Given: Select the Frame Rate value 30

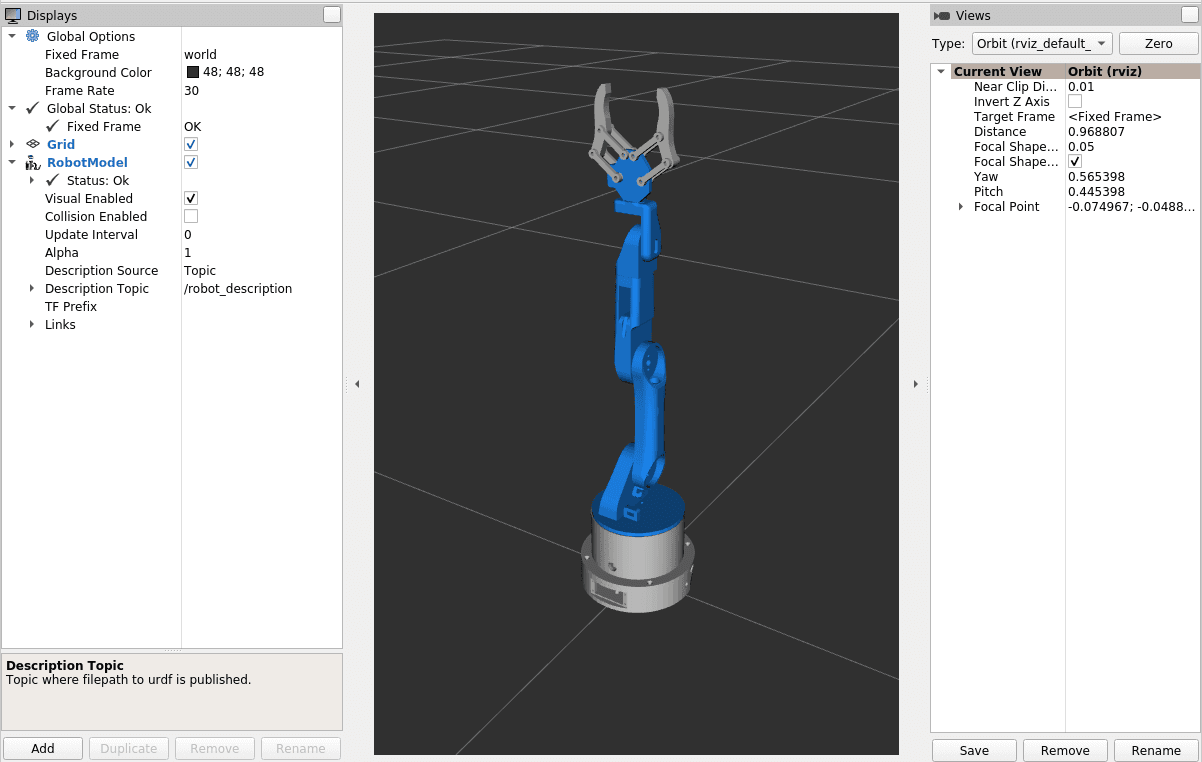Looking at the screenshot, I should pyautogui.click(x=191, y=90).
